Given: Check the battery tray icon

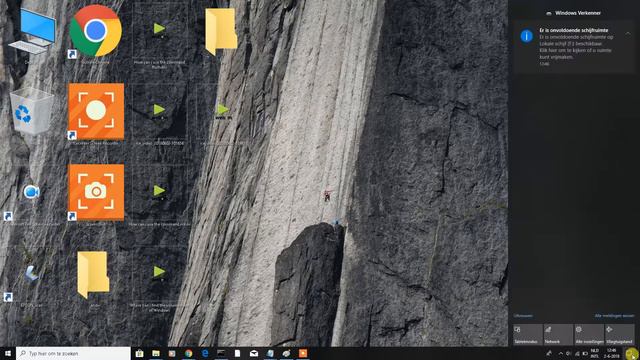Looking at the screenshot, I should [585, 353].
